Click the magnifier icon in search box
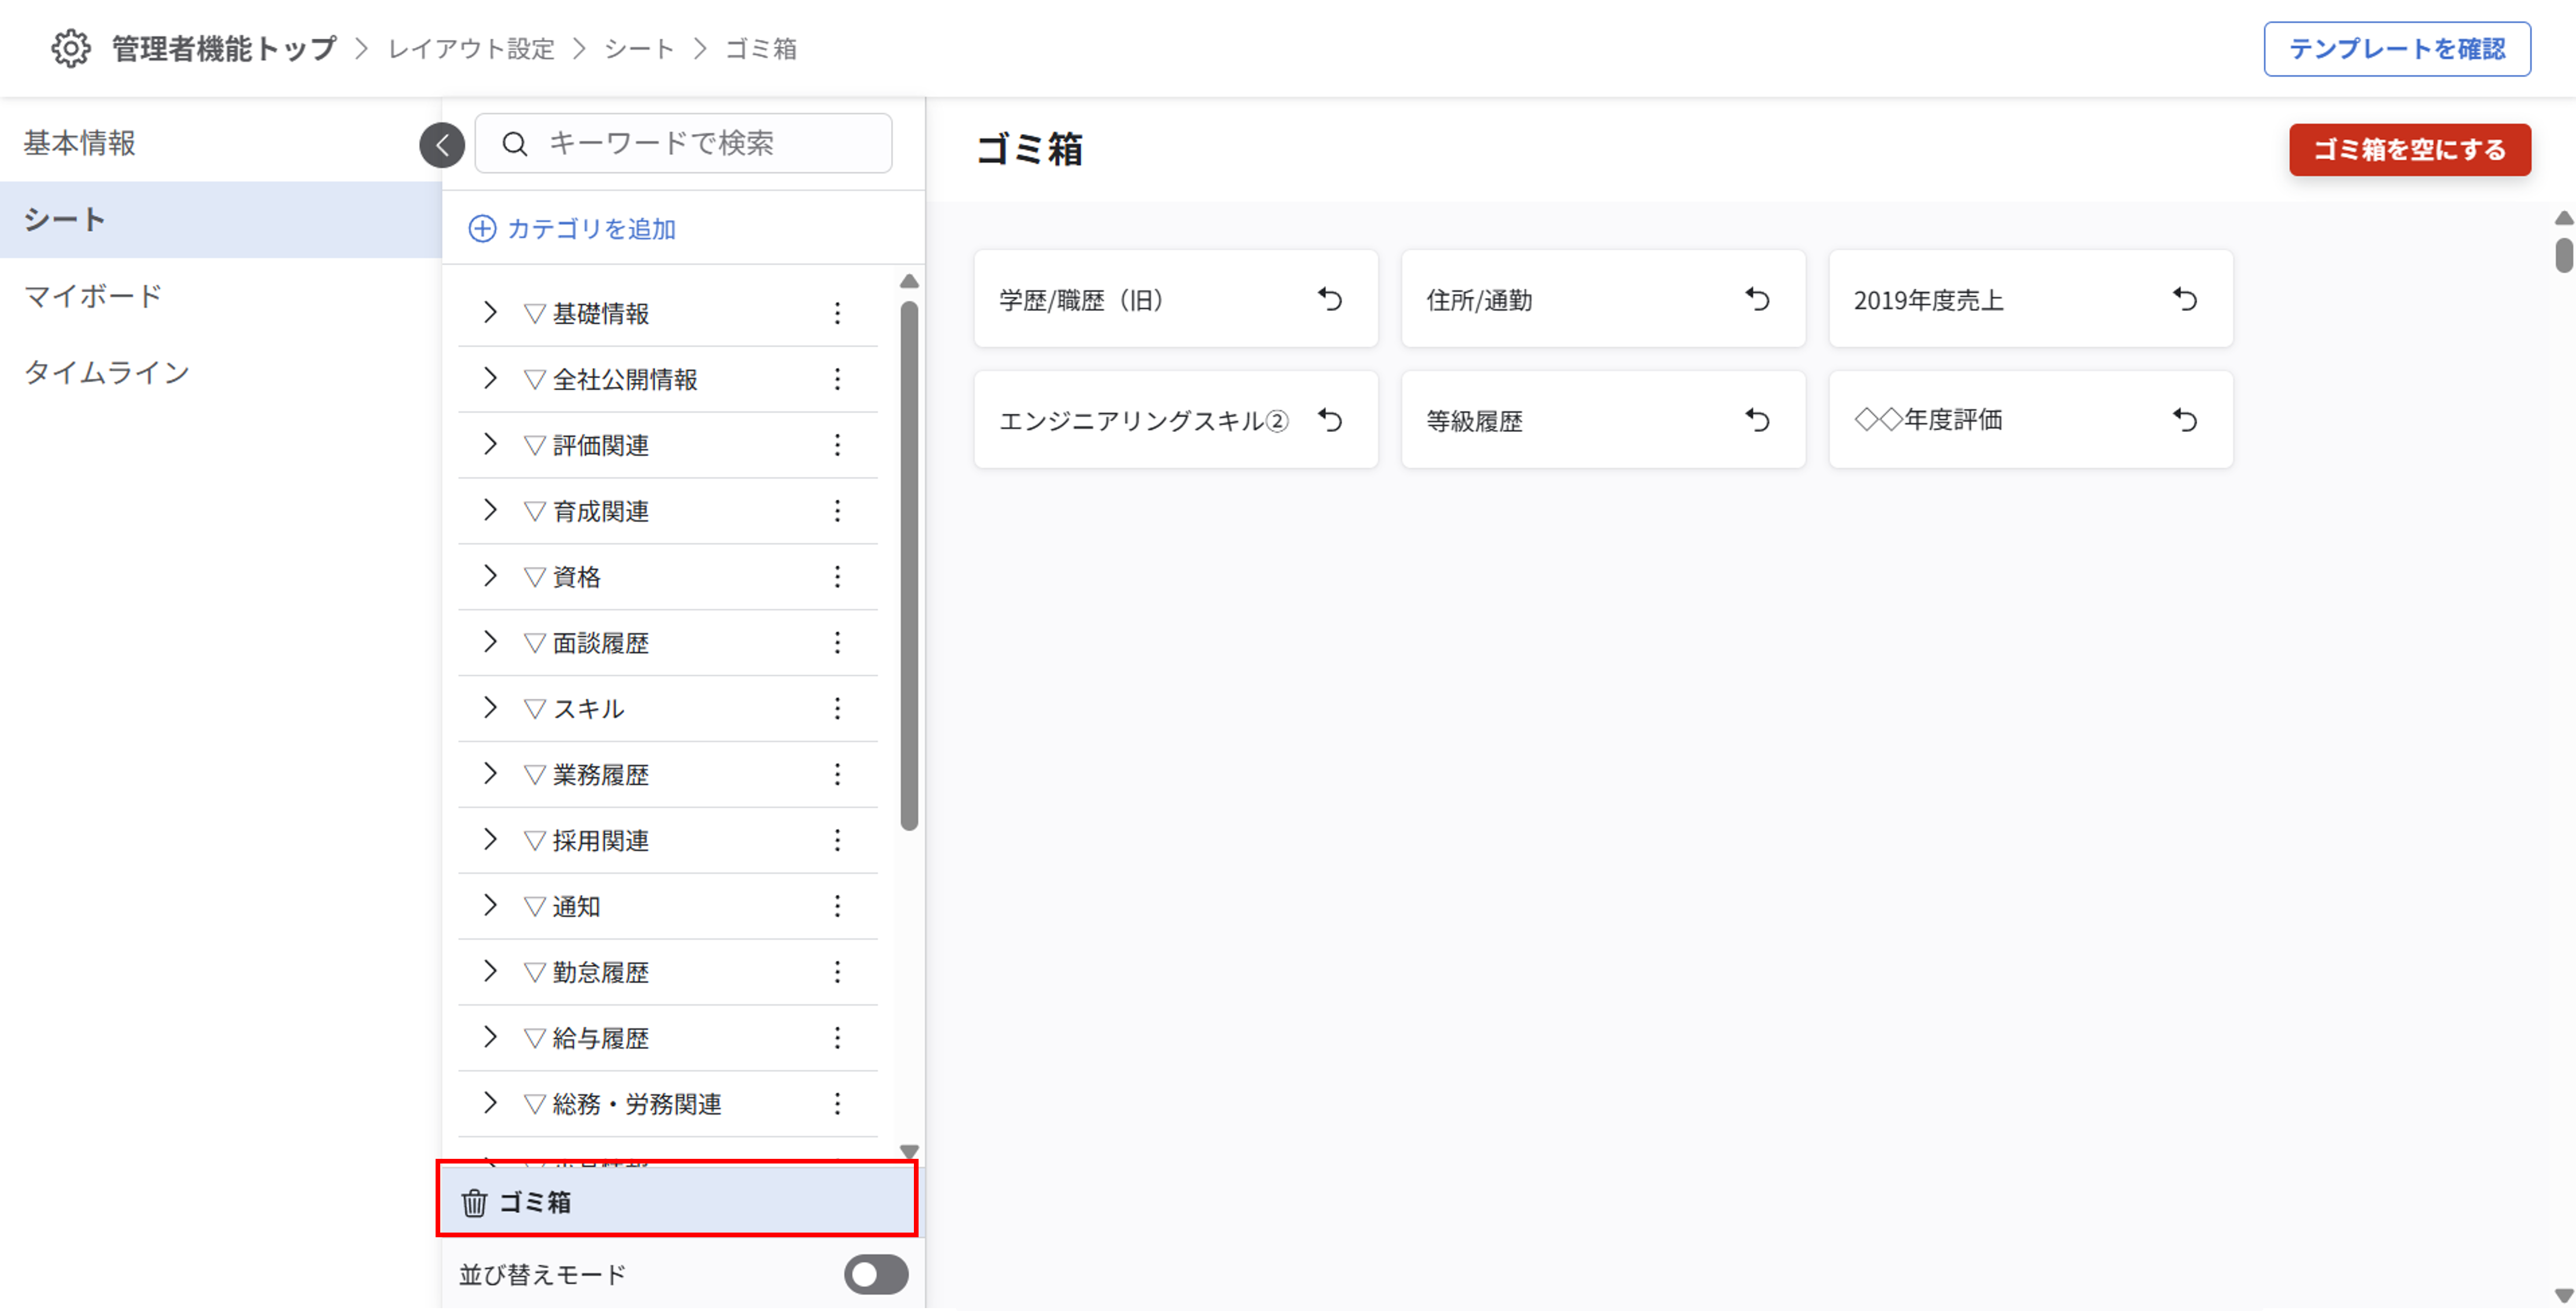Screen dimensions: 2576x1311 click(514, 144)
